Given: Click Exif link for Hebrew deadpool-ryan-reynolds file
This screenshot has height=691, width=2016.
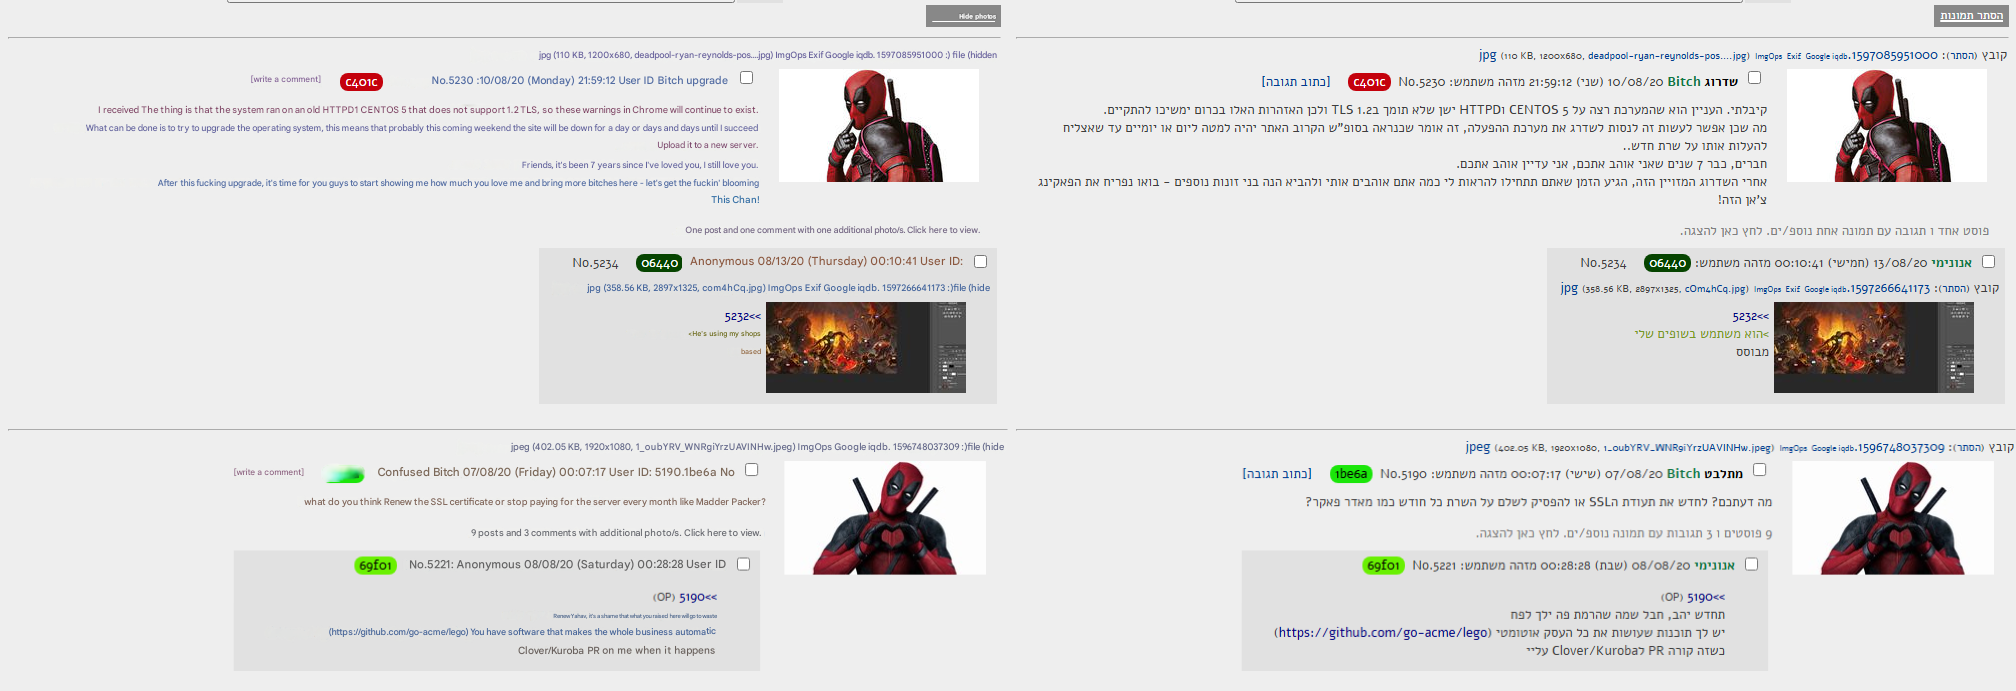Looking at the screenshot, I should pos(1793,56).
